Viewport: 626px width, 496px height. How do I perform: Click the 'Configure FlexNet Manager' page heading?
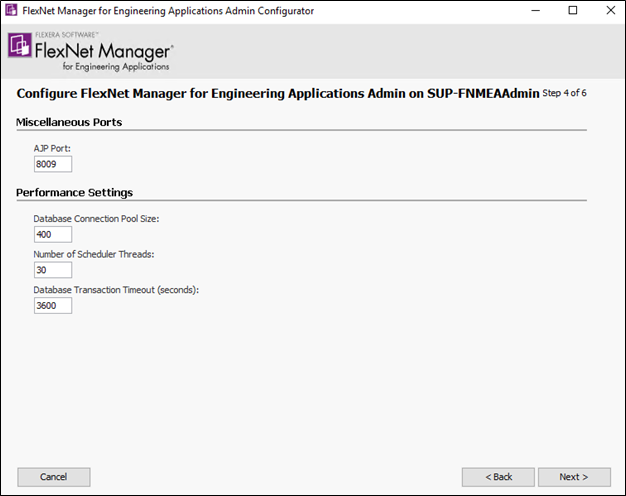coord(278,93)
